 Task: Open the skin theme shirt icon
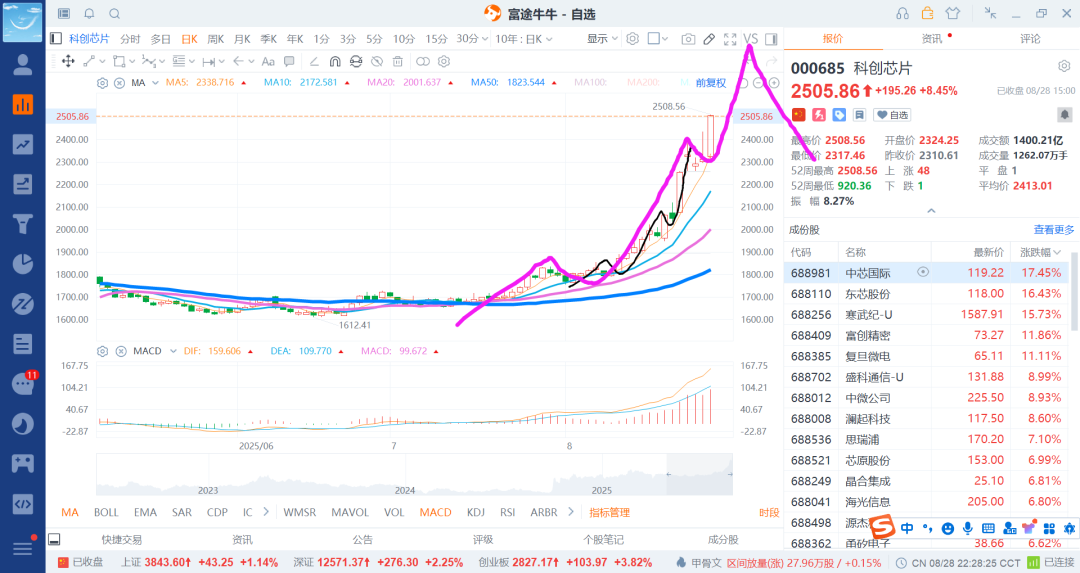point(953,13)
